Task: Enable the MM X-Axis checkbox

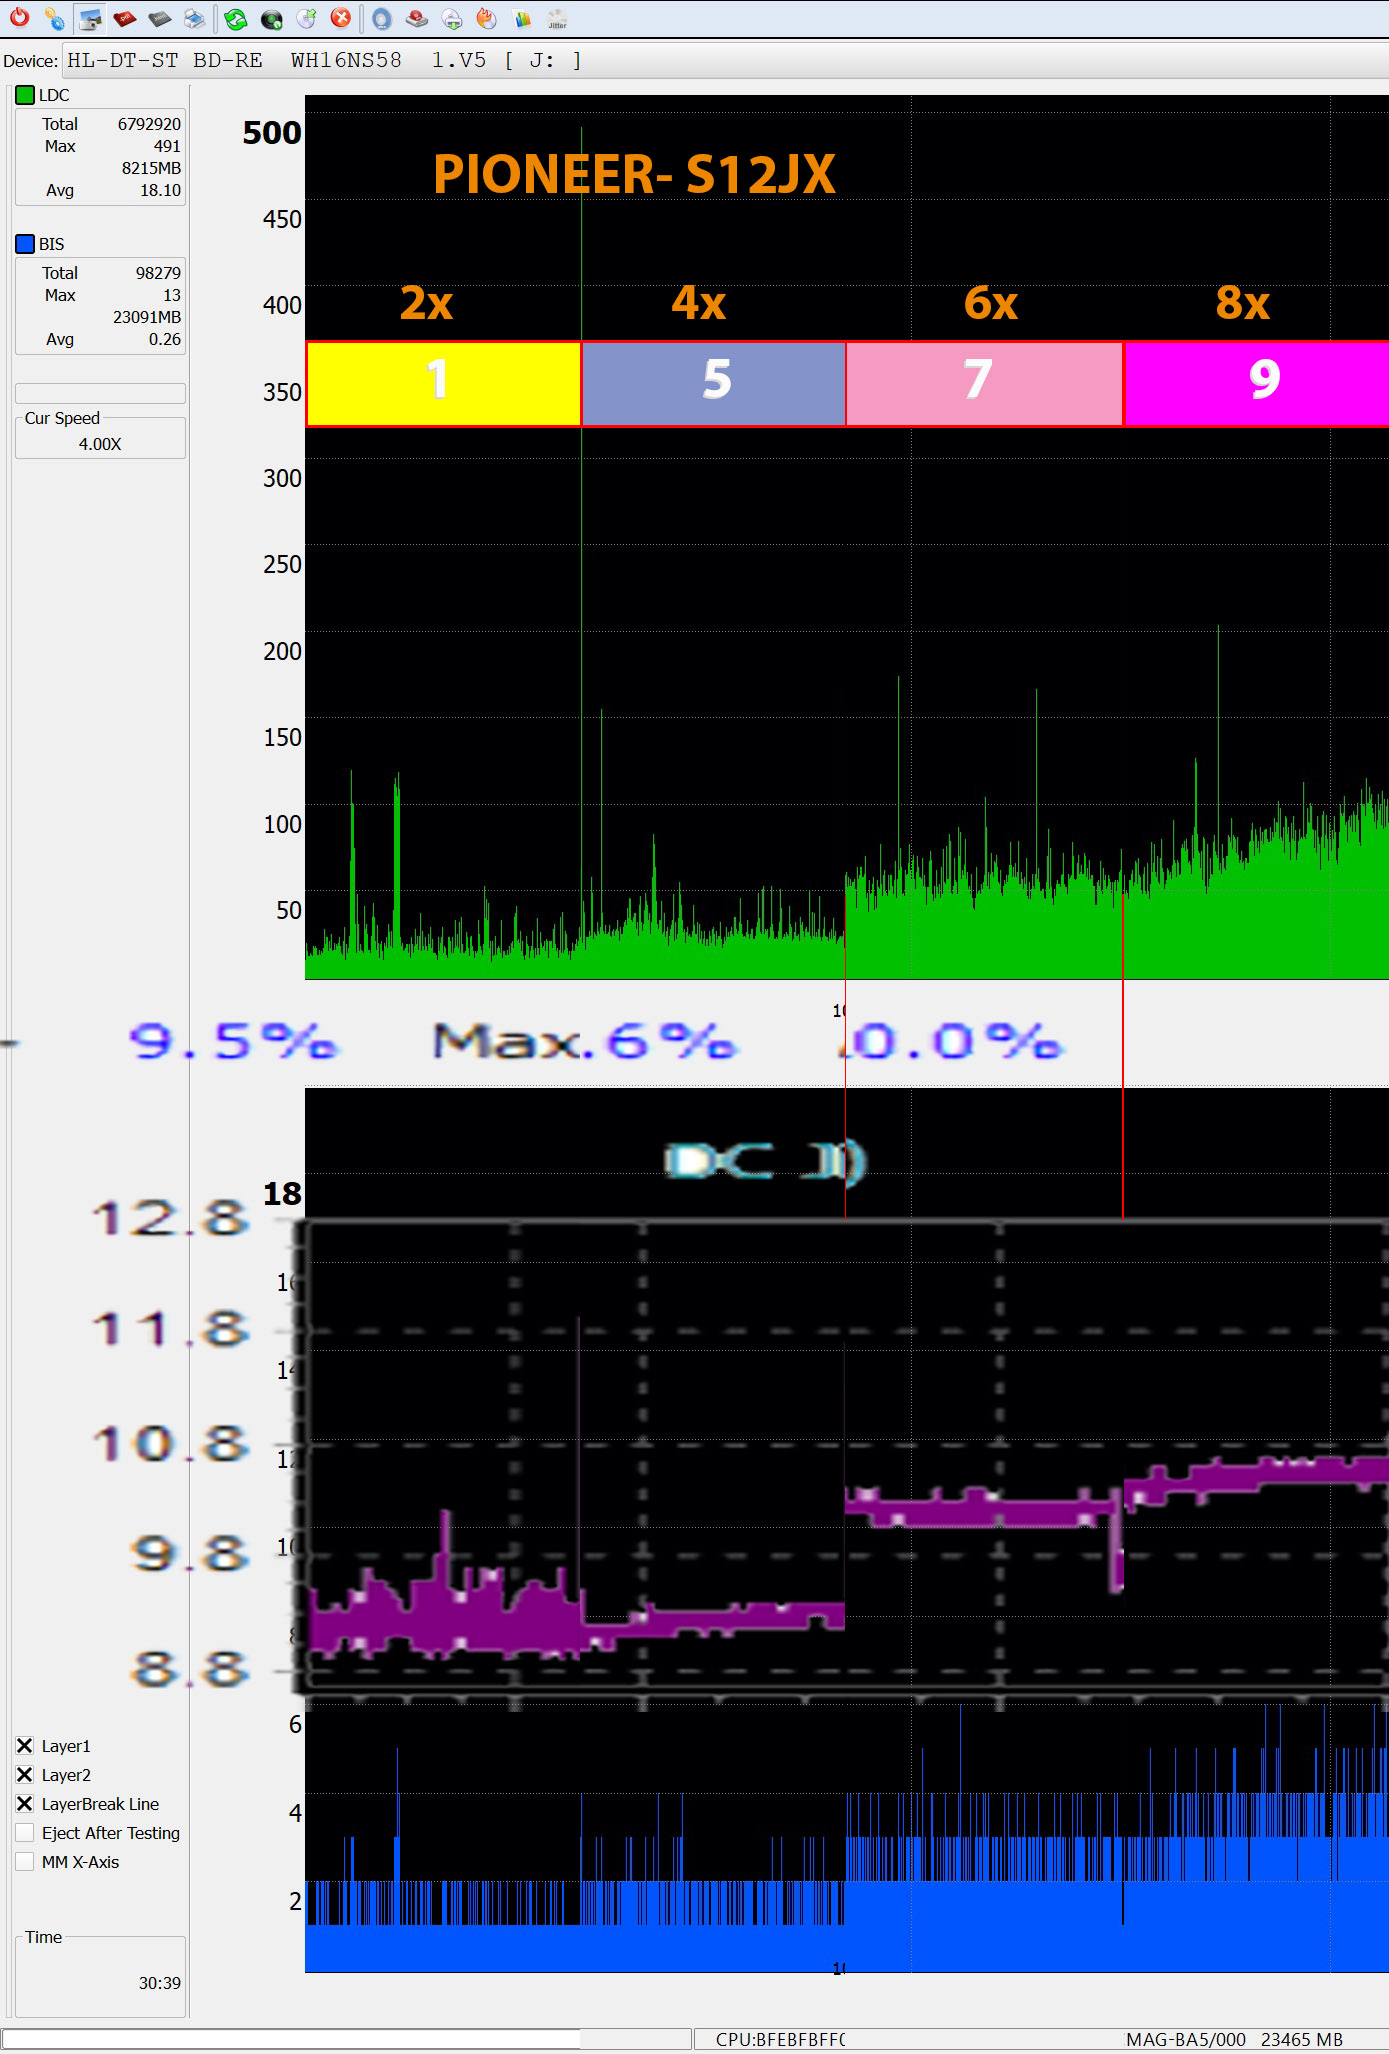Action: tap(25, 1861)
